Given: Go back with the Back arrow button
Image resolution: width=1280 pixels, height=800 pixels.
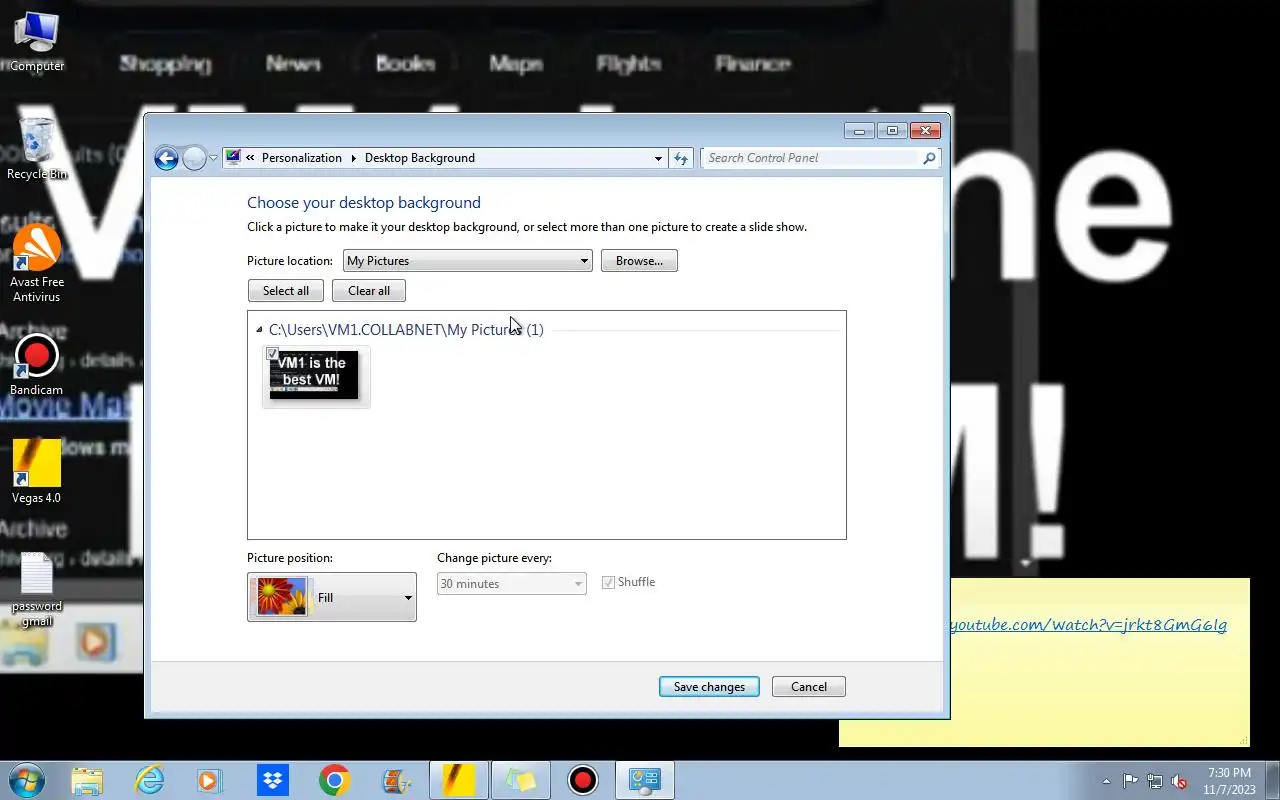Looking at the screenshot, I should click(166, 158).
